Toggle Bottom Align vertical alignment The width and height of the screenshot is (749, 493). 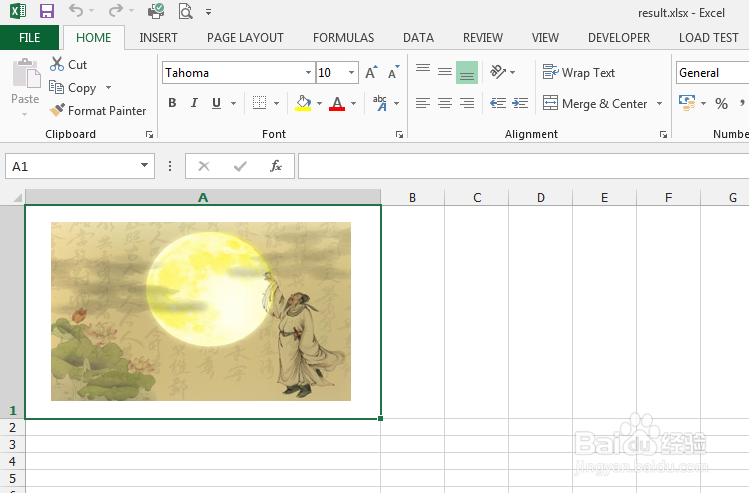[x=467, y=72]
